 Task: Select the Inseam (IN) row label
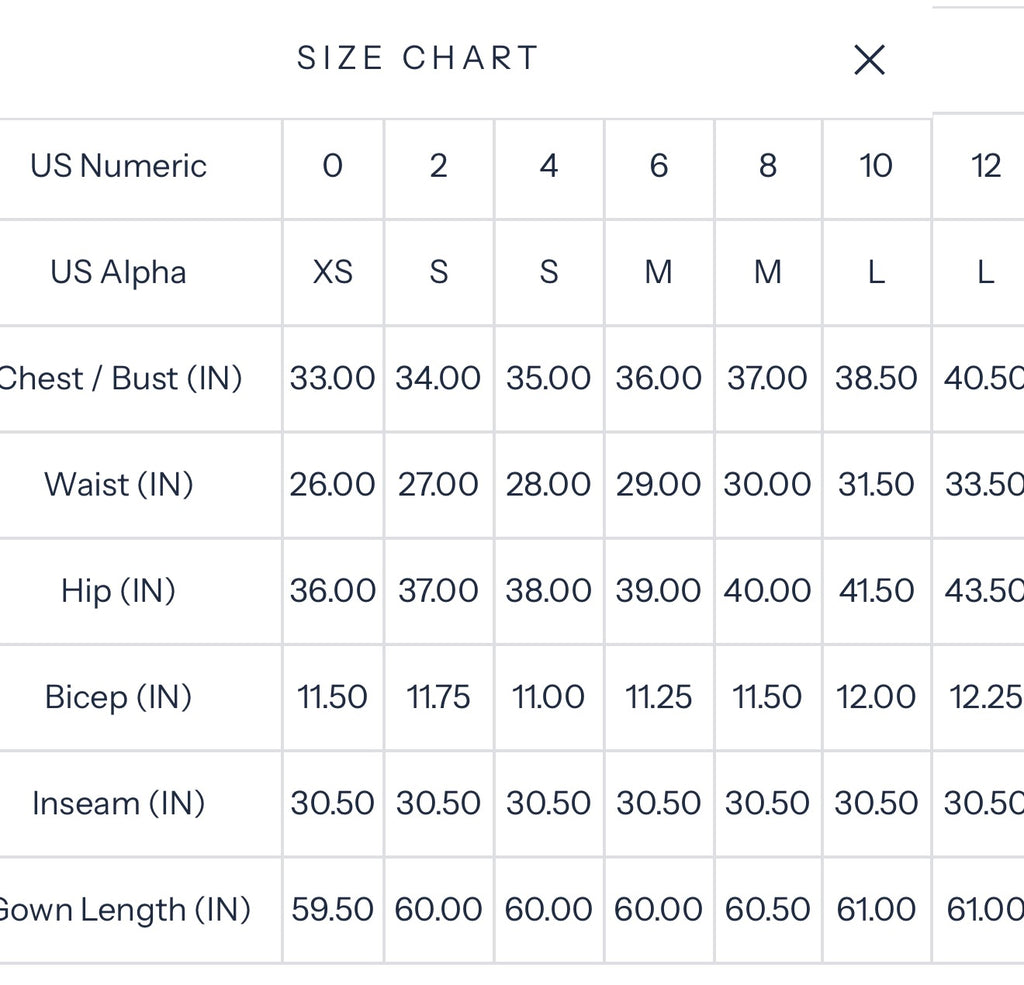coord(118,803)
